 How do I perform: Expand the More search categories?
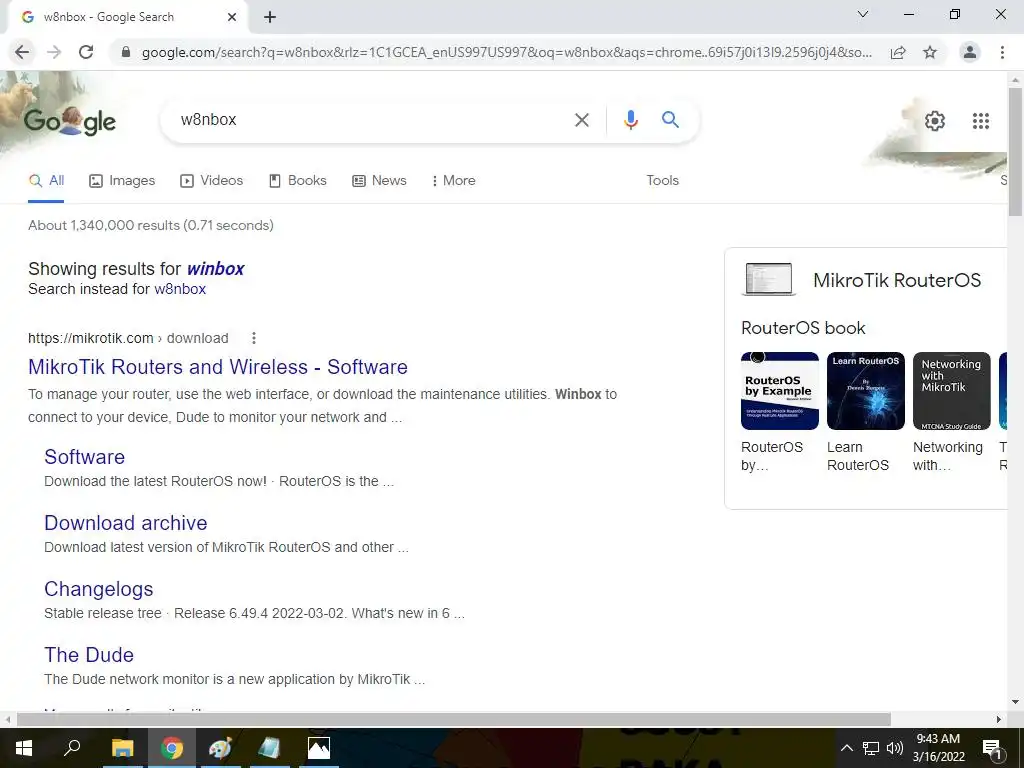click(x=453, y=181)
